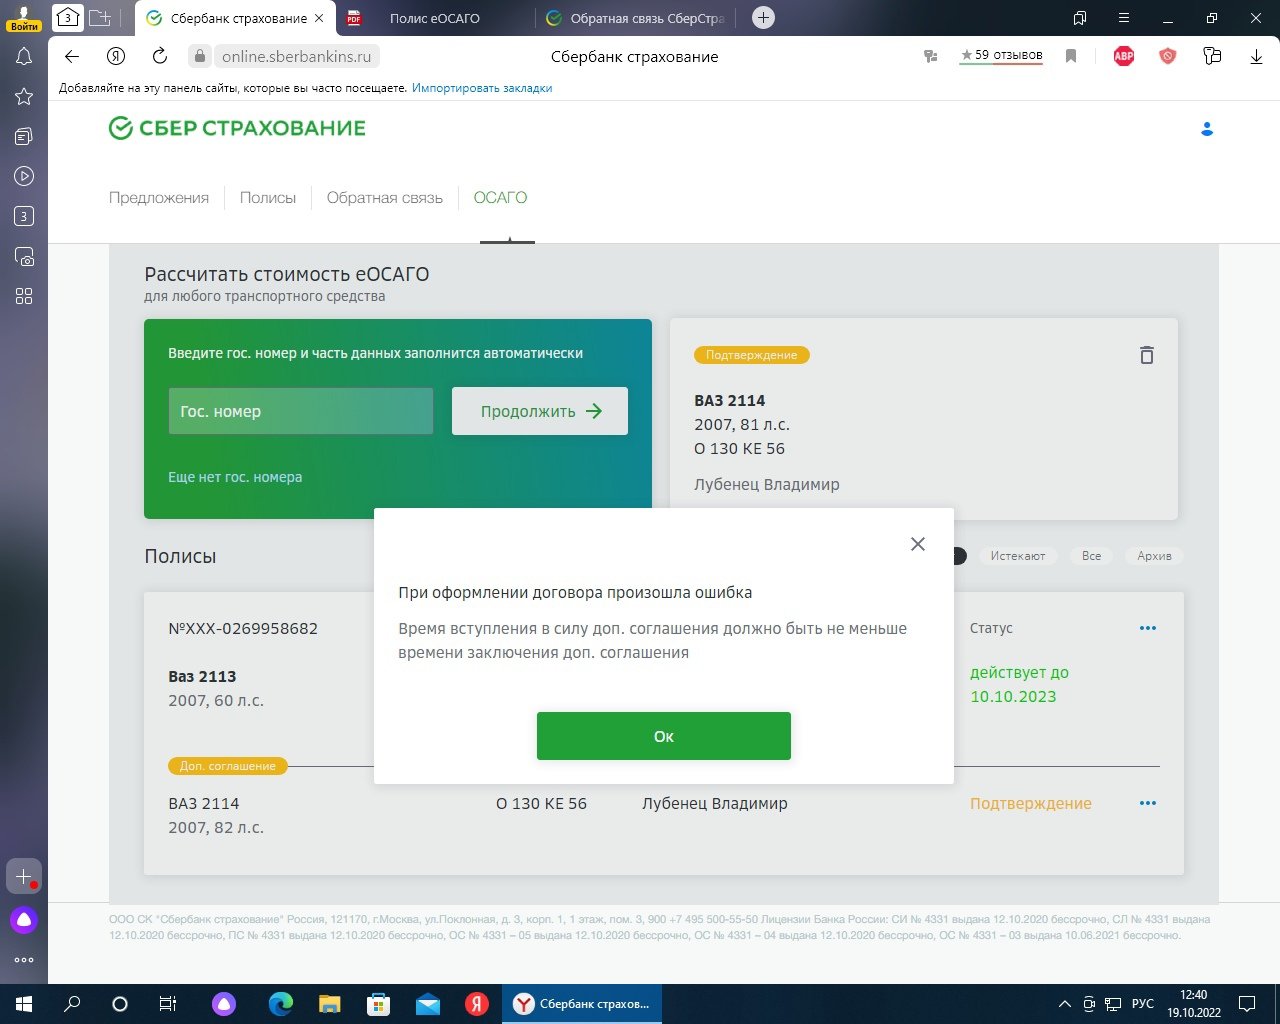Click the Еще нет гос. номера link
Viewport: 1280px width, 1024px height.
(x=235, y=477)
